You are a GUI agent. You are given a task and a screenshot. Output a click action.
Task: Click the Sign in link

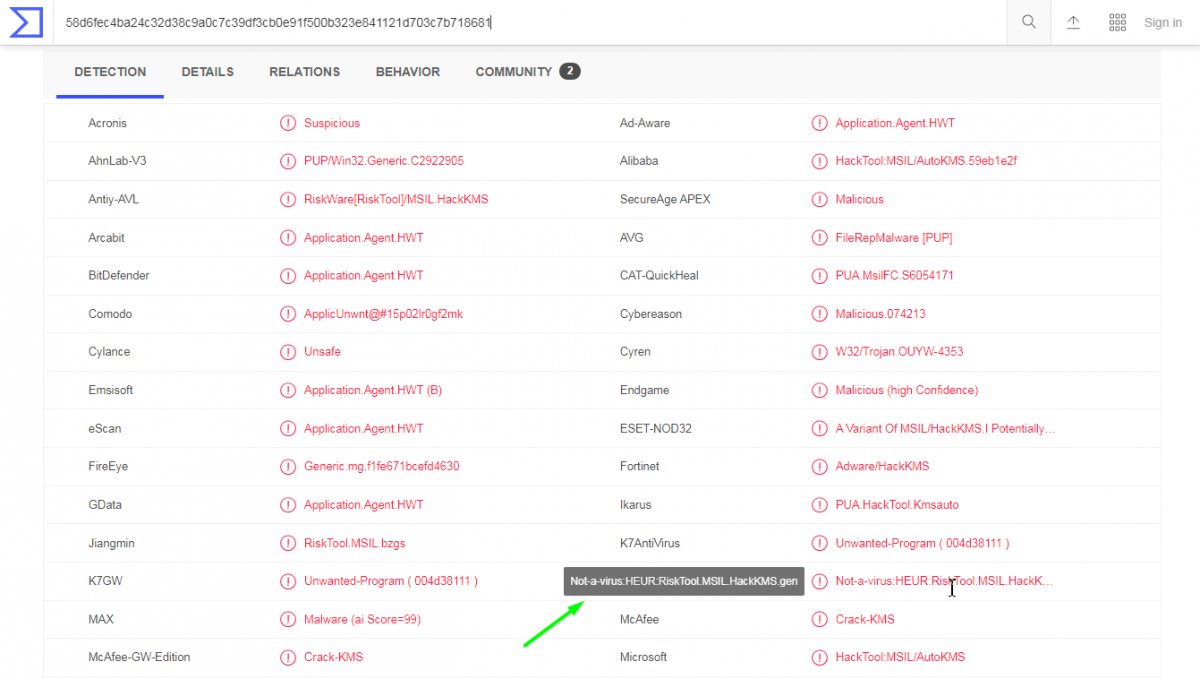[x=1162, y=23]
